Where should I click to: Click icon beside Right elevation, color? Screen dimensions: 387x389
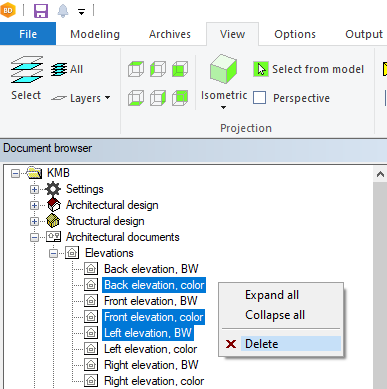(91, 381)
